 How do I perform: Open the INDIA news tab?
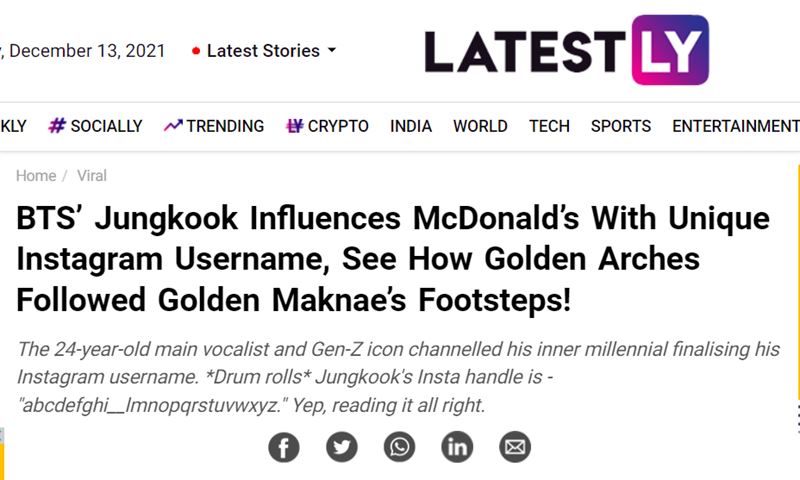[x=411, y=126]
